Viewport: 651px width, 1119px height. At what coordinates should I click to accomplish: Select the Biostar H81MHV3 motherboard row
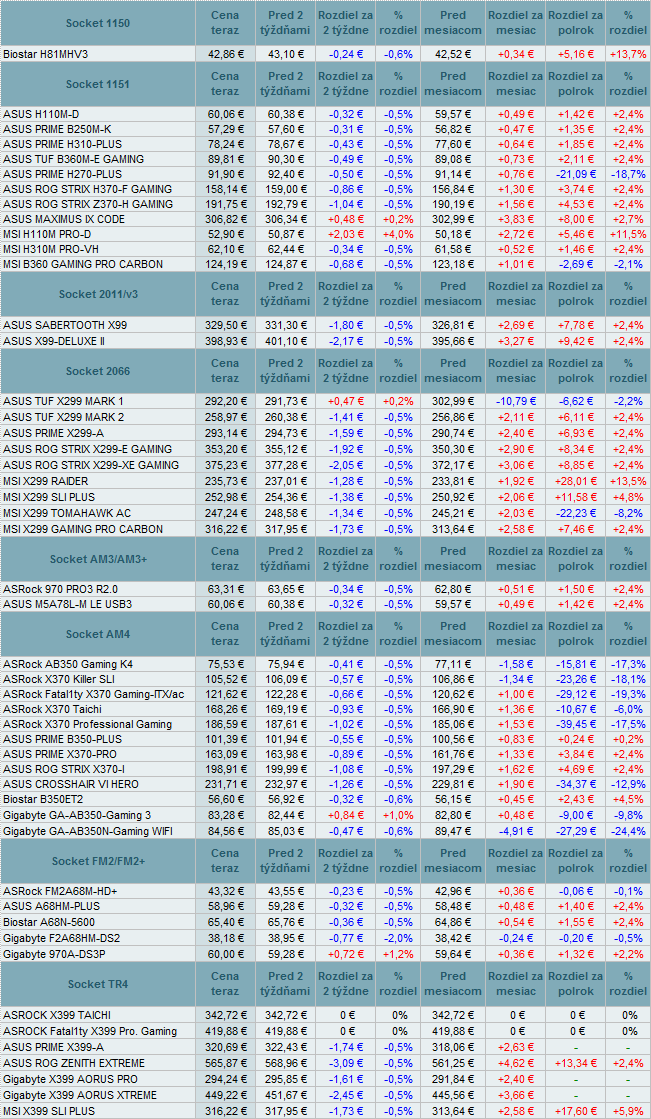click(x=46, y=53)
